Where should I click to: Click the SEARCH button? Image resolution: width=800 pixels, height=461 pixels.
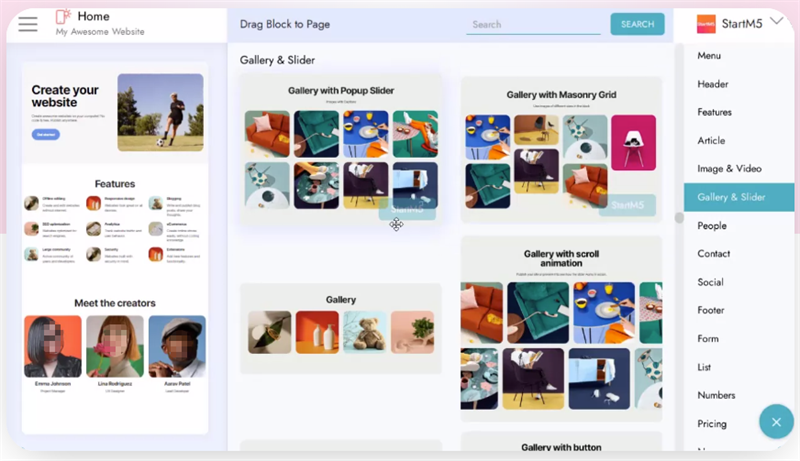click(x=637, y=24)
